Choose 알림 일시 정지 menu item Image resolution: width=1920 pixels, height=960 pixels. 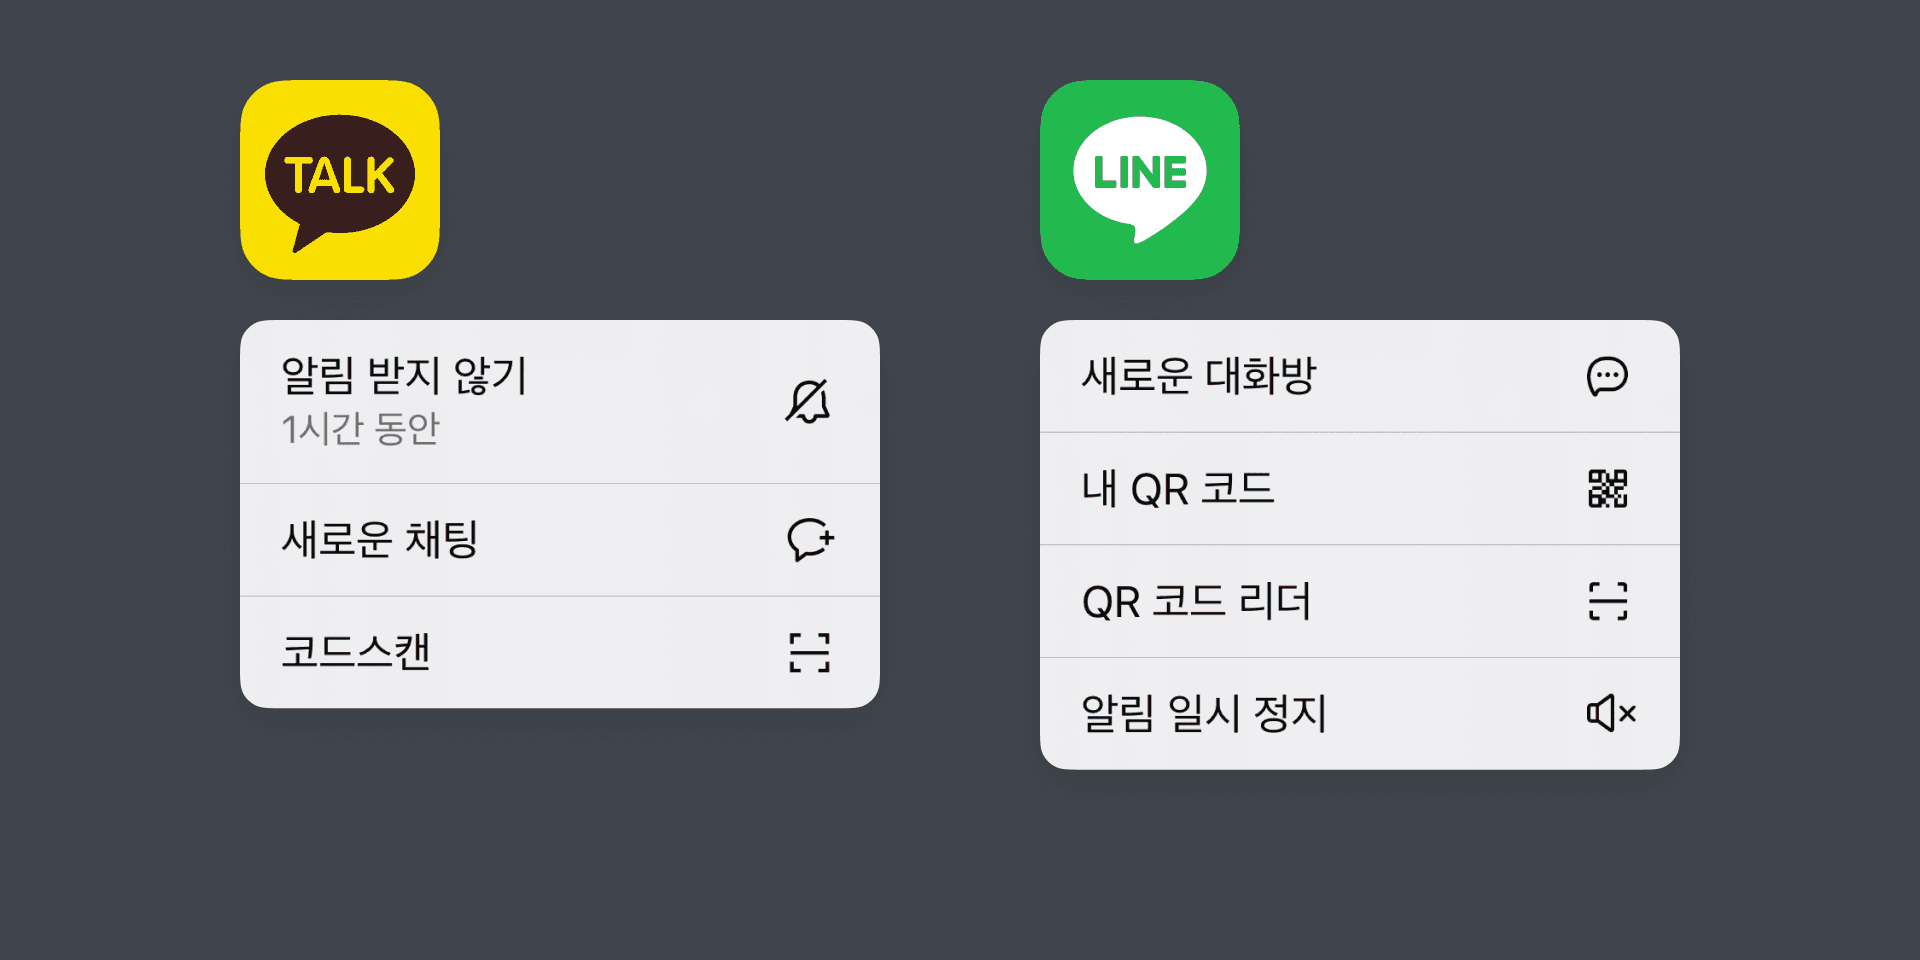pyautogui.click(x=1360, y=713)
